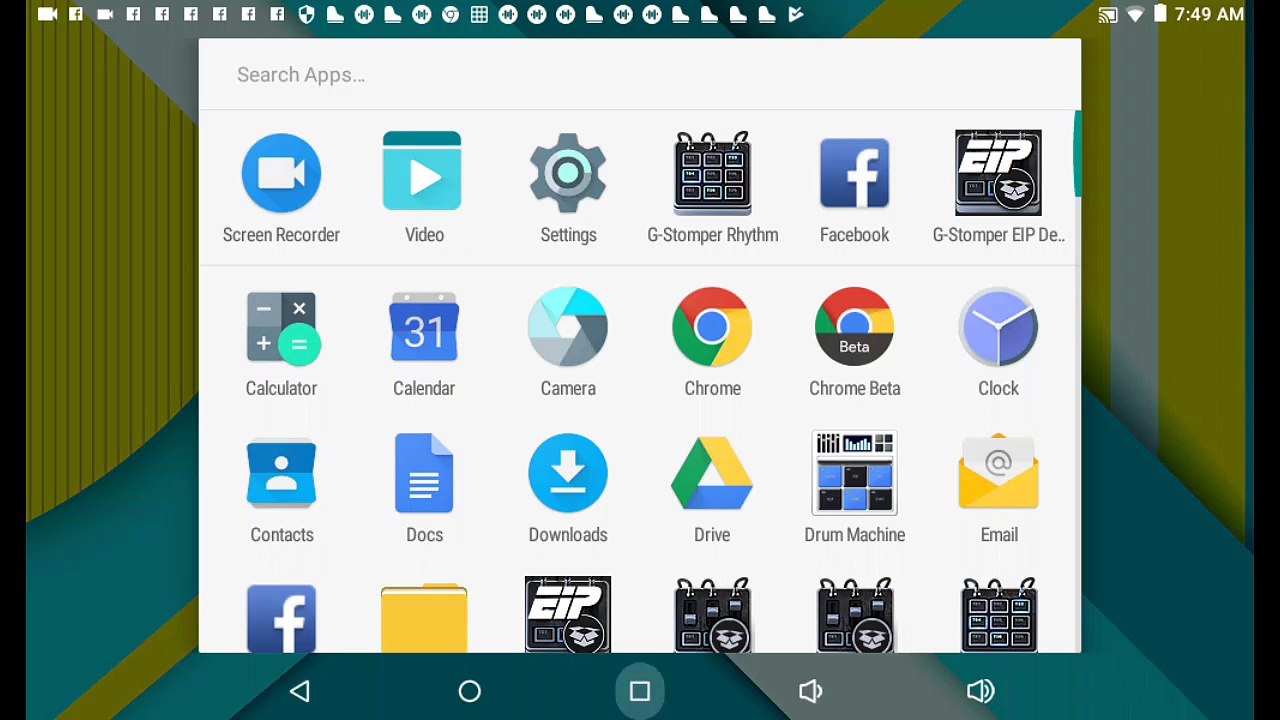Screen dimensions: 1280x720
Task: Tap the Wi-Fi status icon
Action: tap(1135, 15)
